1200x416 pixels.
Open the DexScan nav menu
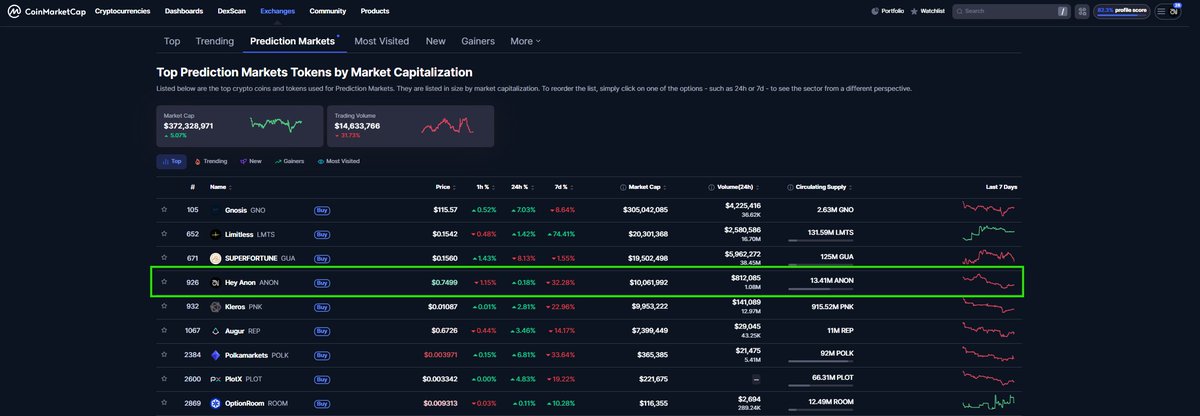pyautogui.click(x=231, y=11)
